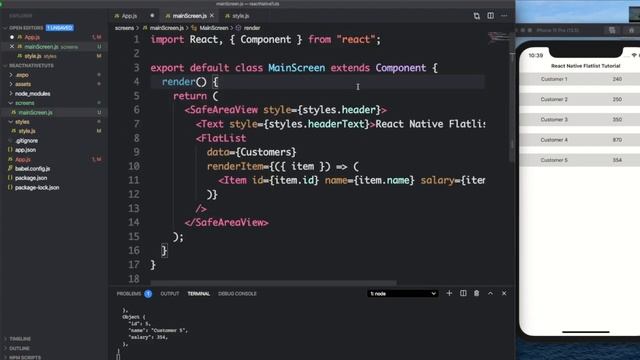Tap Customer 4 row in iPhone simulator
The image size is (640, 360).
(580, 140)
